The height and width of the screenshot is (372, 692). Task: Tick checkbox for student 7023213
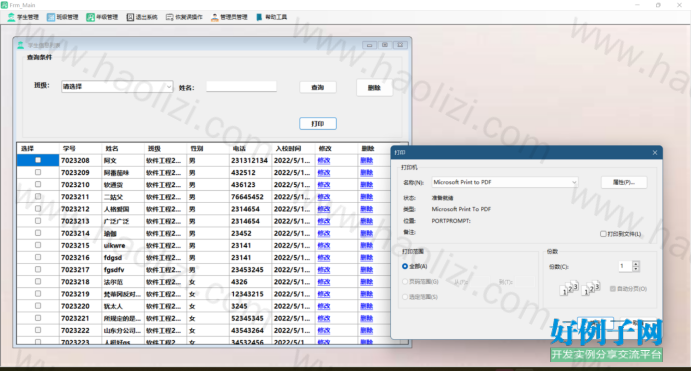[x=38, y=221]
